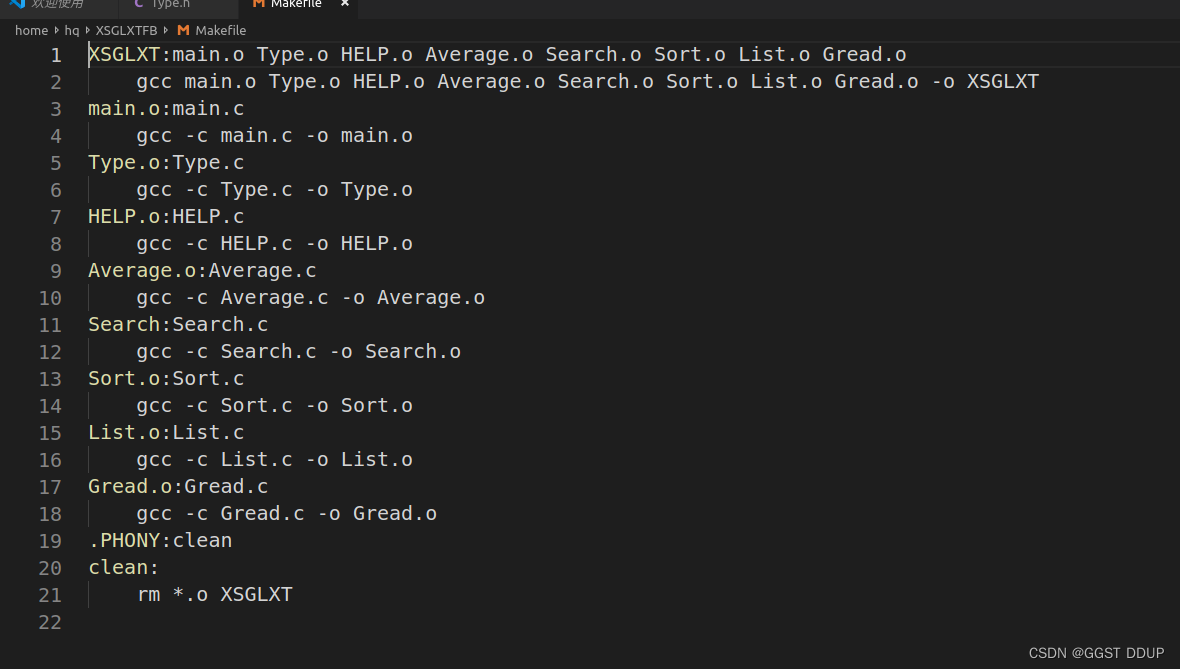Click the rm *.o XSGLXT command line
Screen dimensions: 1180x669
click(214, 594)
